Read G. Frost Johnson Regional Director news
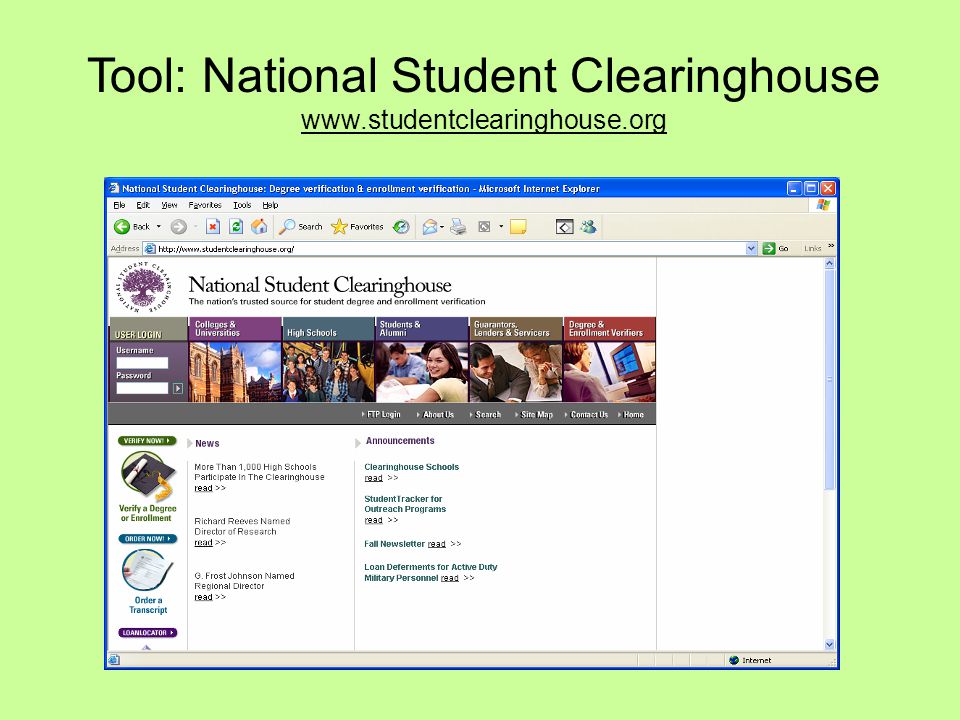This screenshot has height=720, width=960. click(203, 597)
